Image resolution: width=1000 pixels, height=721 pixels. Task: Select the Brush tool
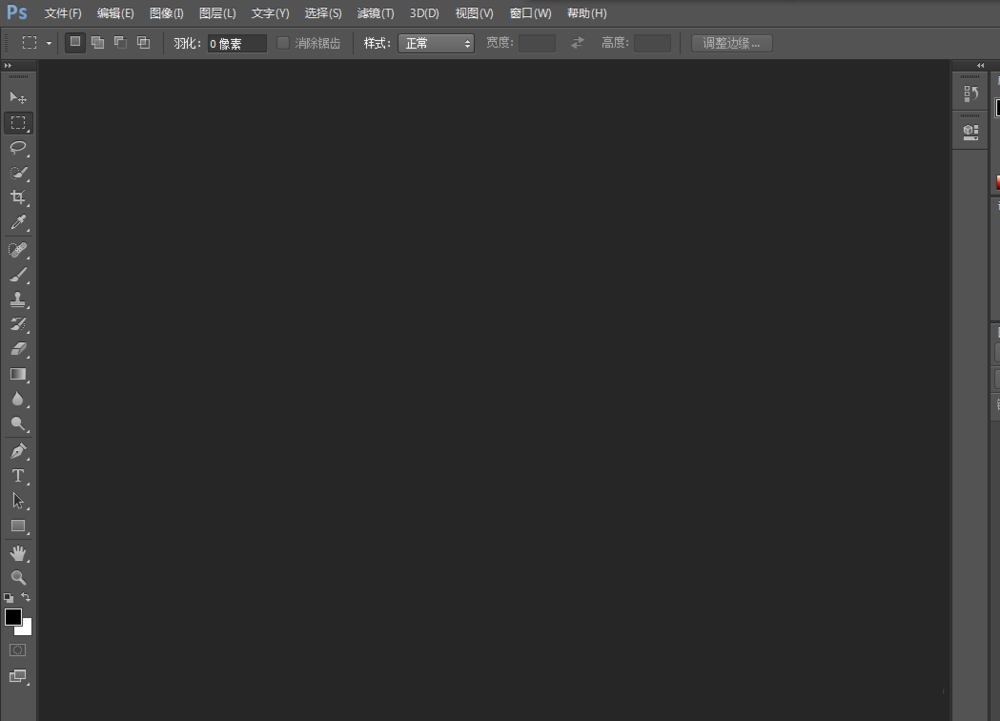(x=18, y=275)
